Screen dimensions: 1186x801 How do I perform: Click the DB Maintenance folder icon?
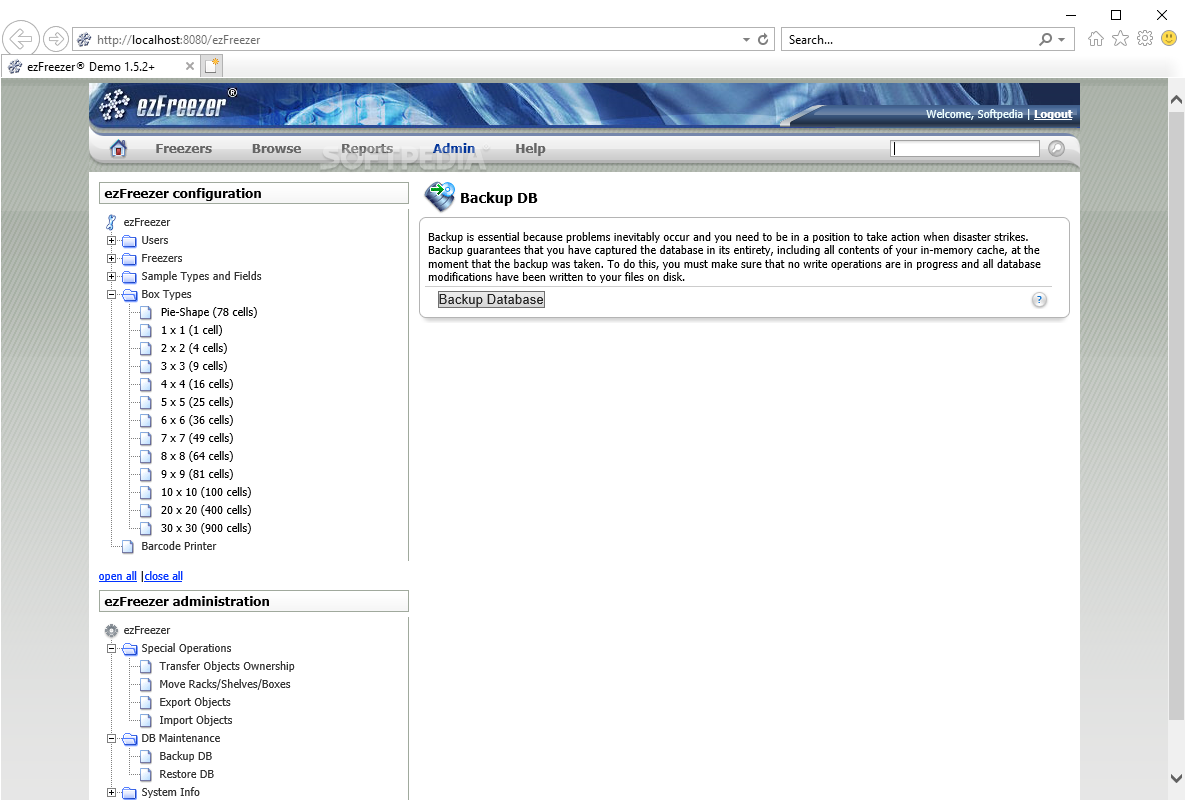coord(129,739)
